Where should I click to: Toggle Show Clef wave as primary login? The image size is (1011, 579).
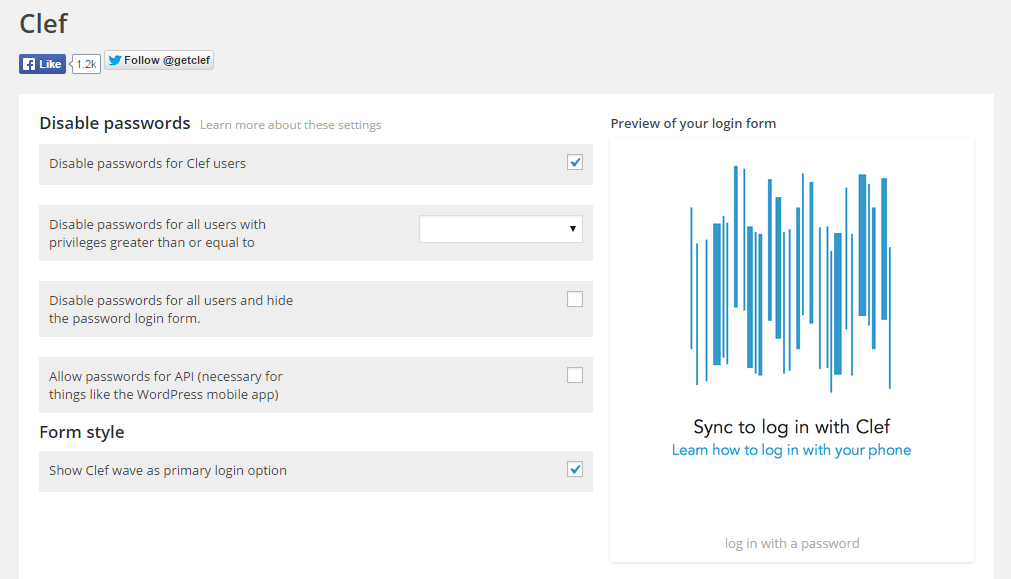[x=574, y=469]
